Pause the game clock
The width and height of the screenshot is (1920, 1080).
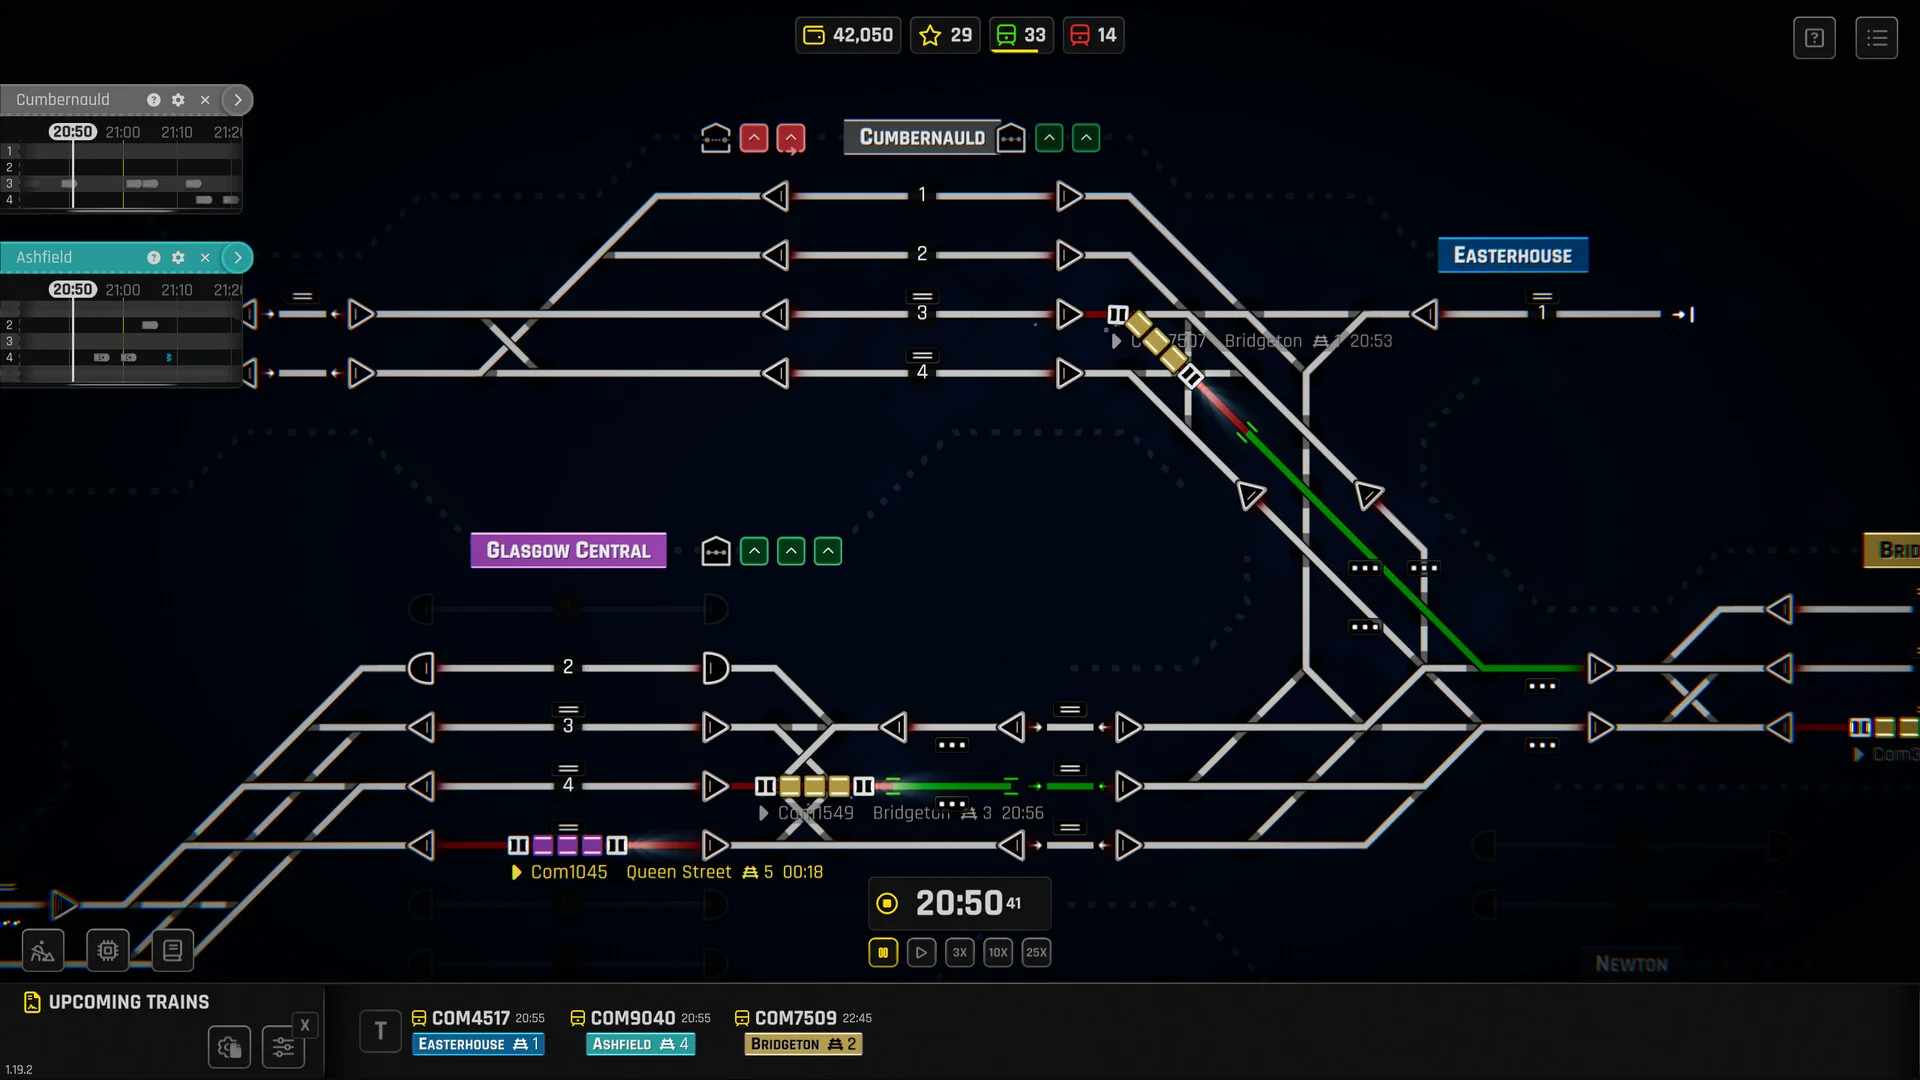click(x=883, y=952)
